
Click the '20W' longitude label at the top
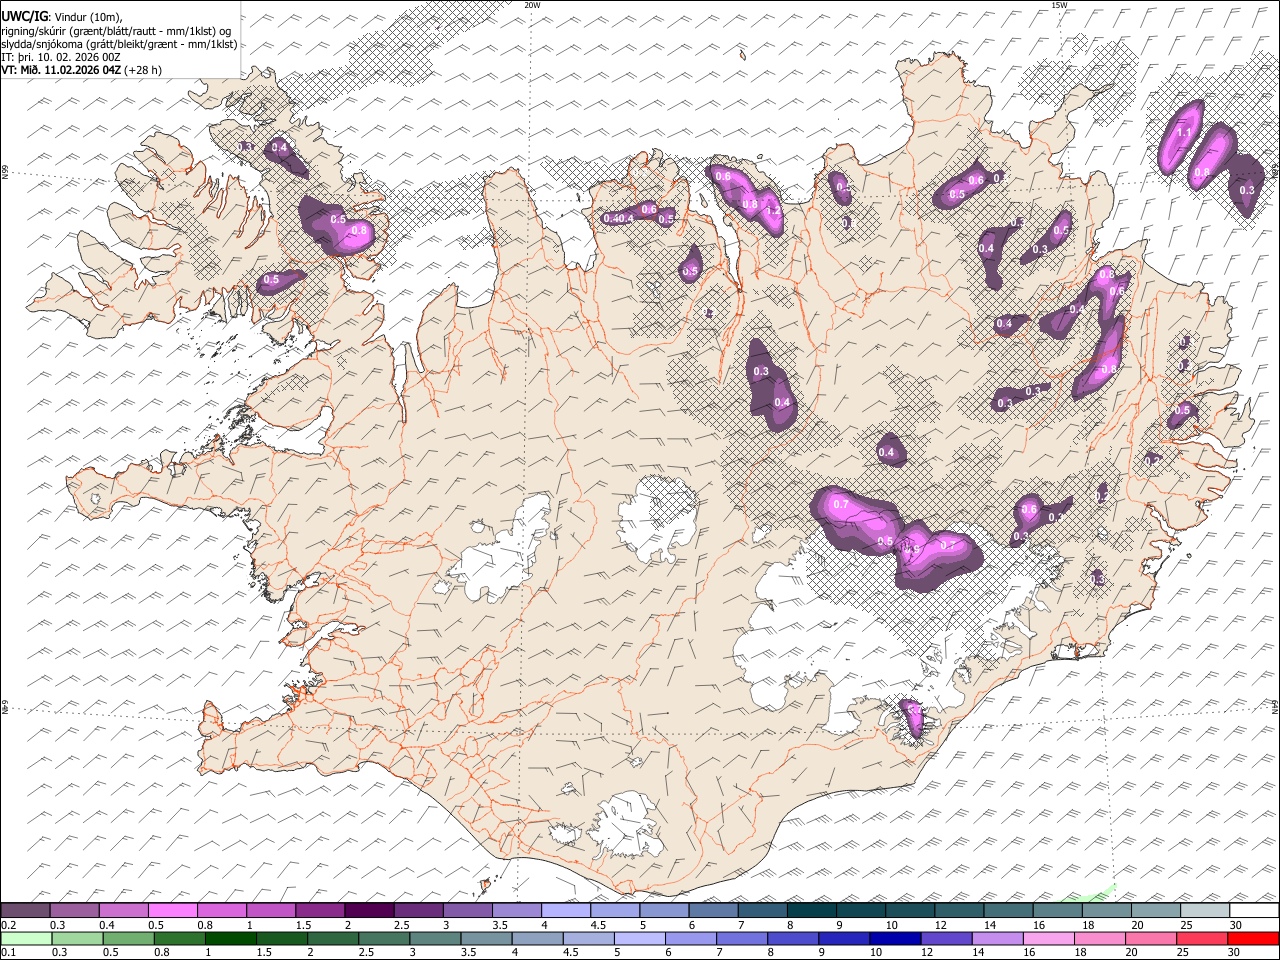(x=532, y=5)
